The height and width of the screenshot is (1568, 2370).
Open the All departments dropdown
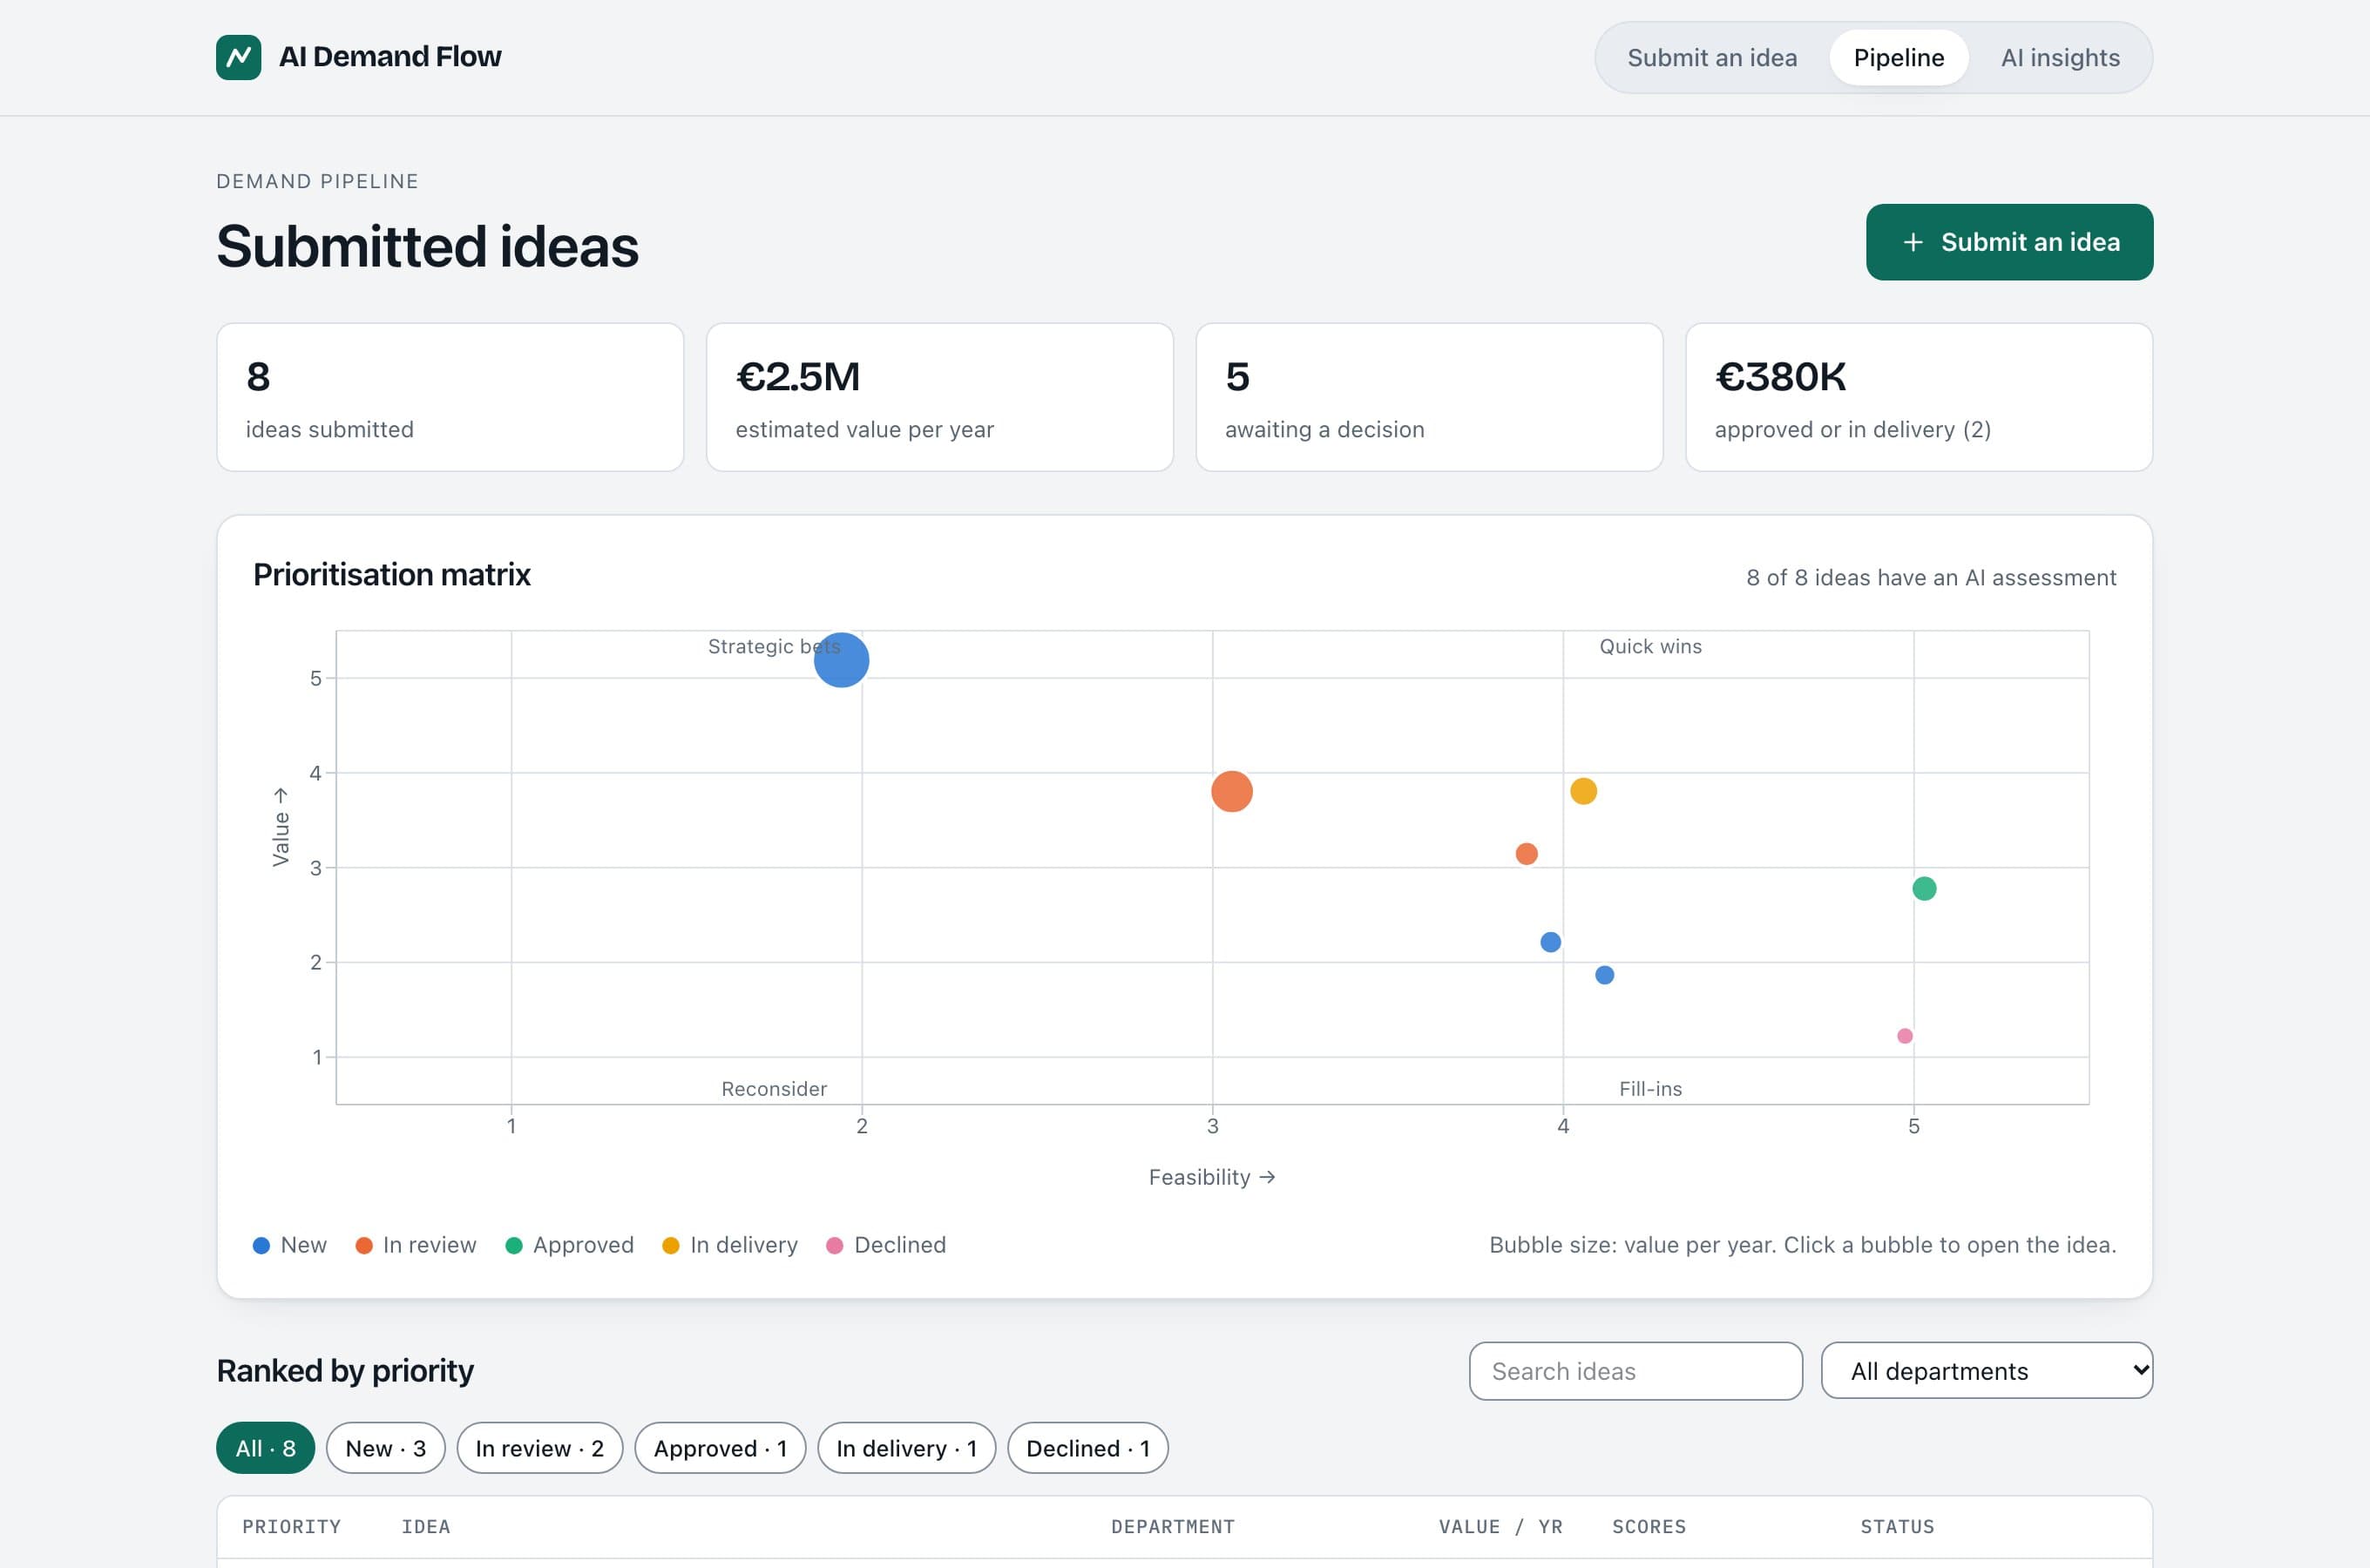click(x=1986, y=1371)
